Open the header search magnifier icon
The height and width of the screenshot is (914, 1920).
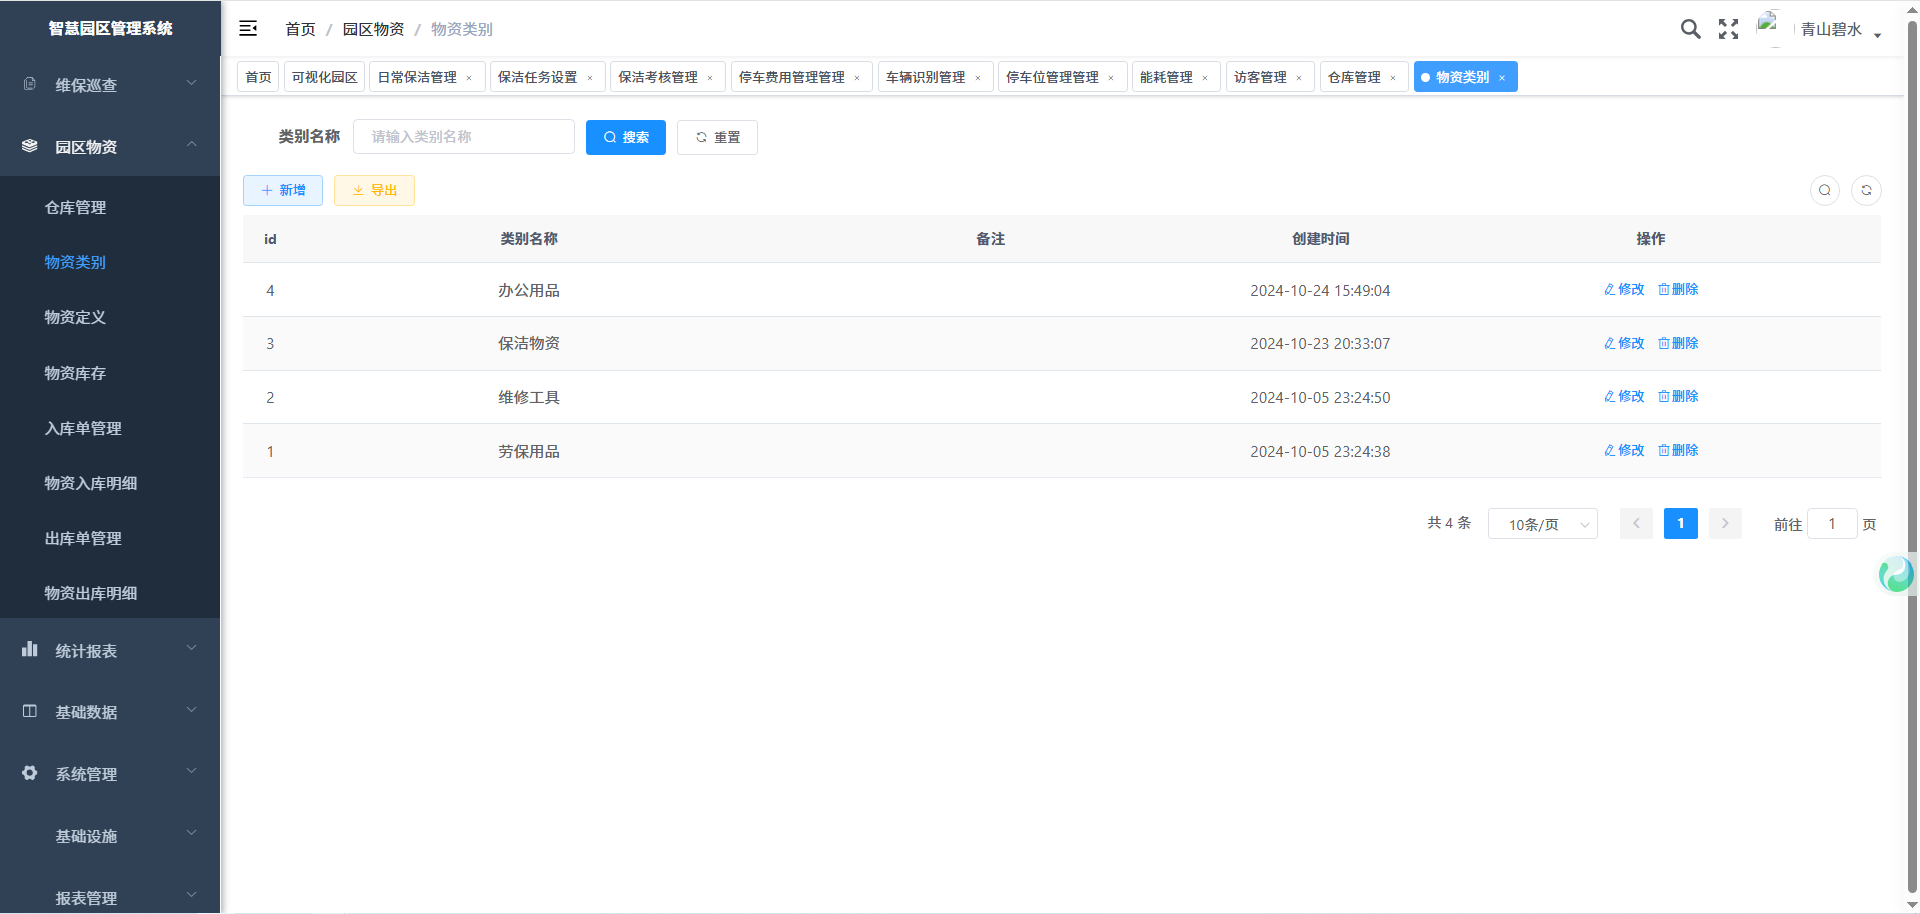click(x=1690, y=29)
